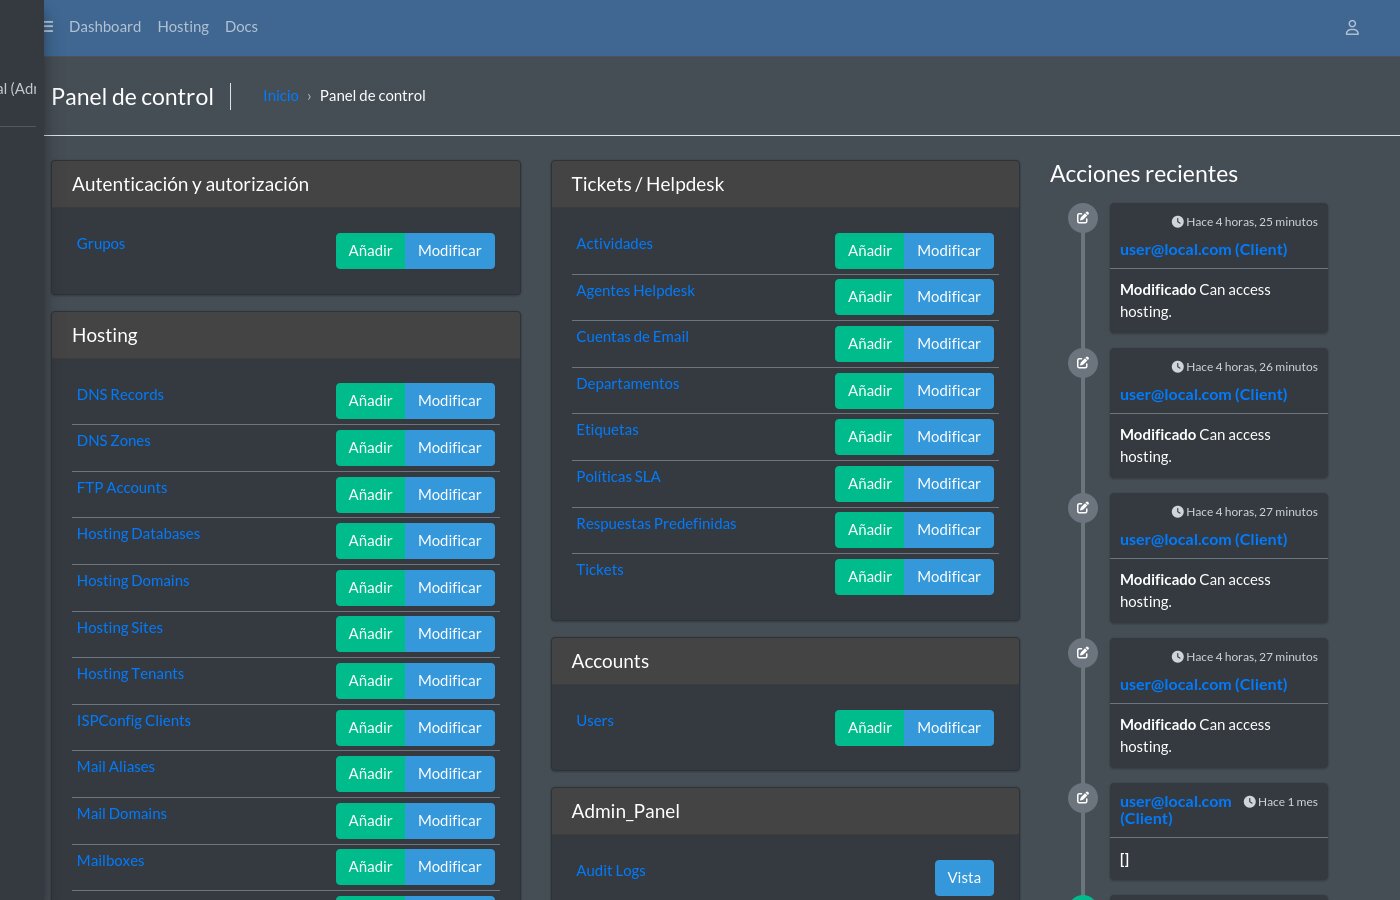The image size is (1400, 900).
Task: Open Dashboard in the top navigation
Action: click(105, 27)
